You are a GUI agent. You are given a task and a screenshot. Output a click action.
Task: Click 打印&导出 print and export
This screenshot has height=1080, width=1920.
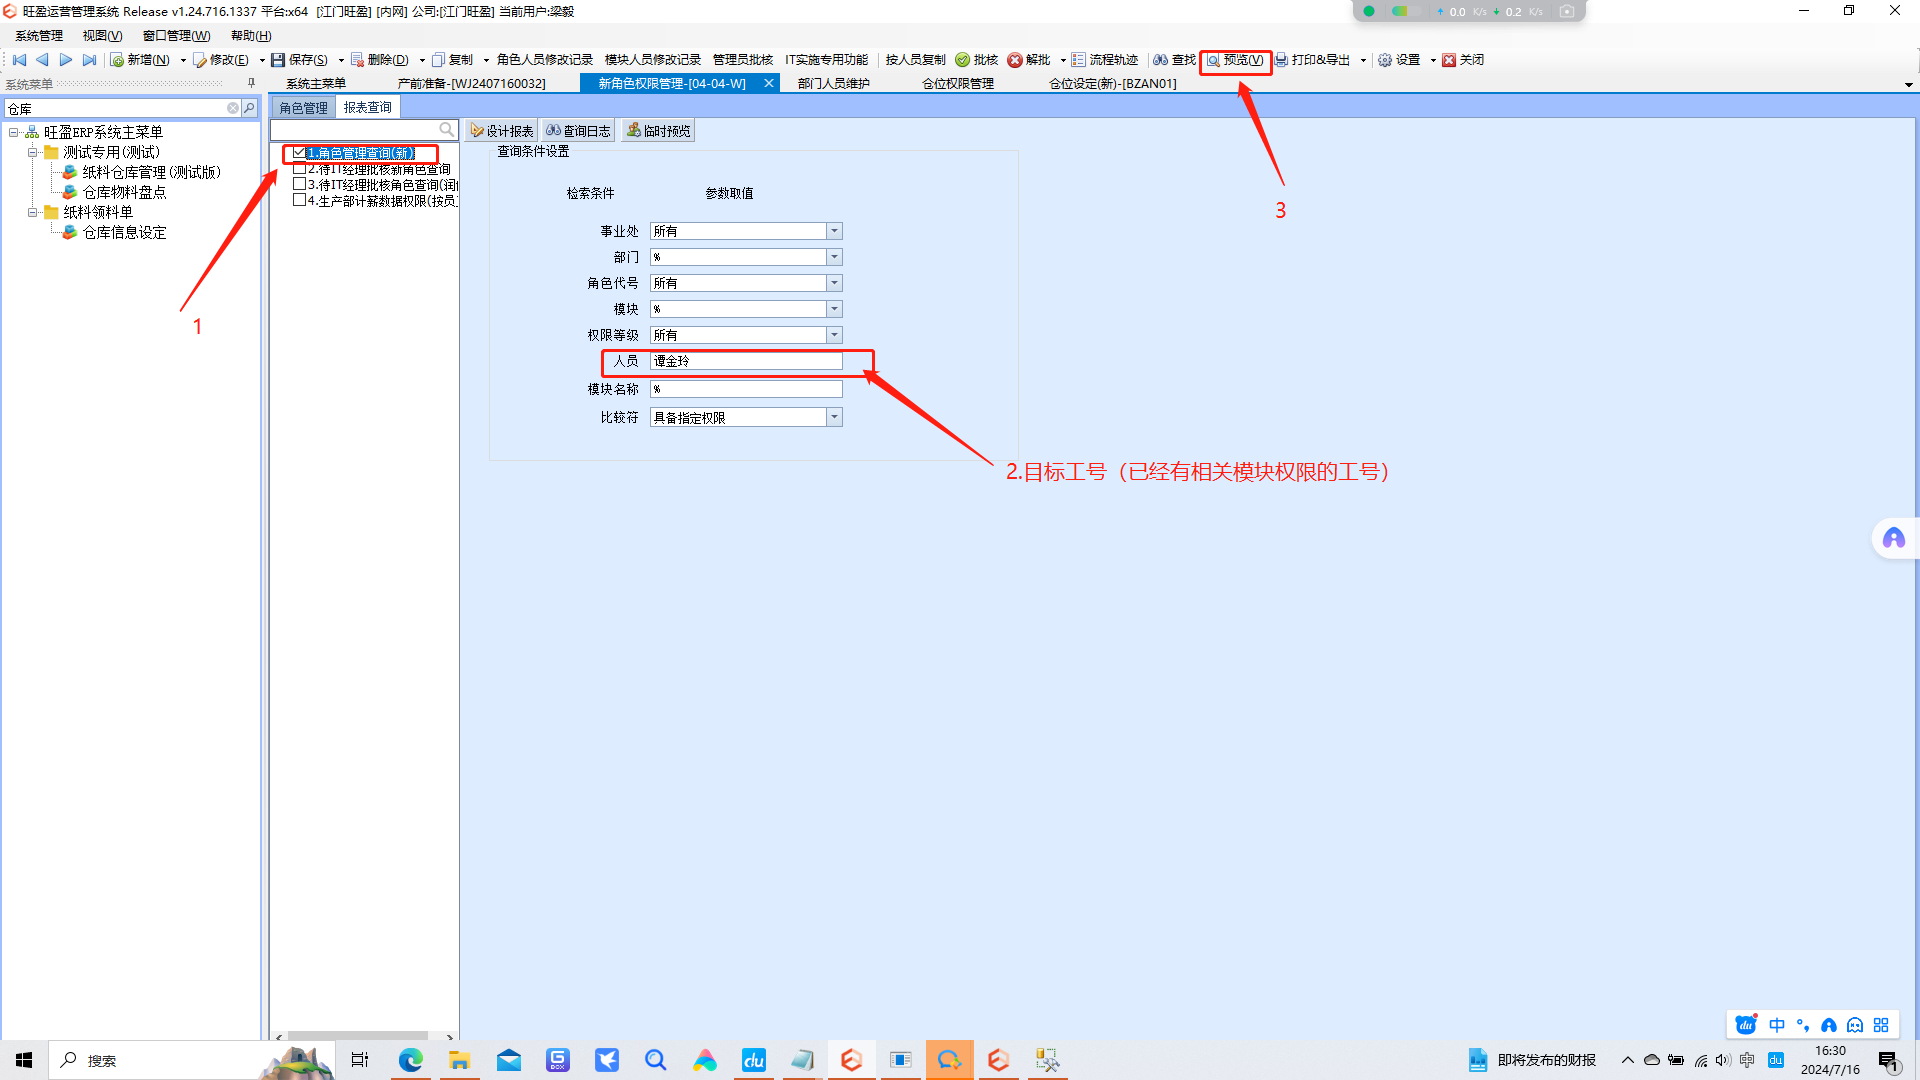click(x=1312, y=60)
